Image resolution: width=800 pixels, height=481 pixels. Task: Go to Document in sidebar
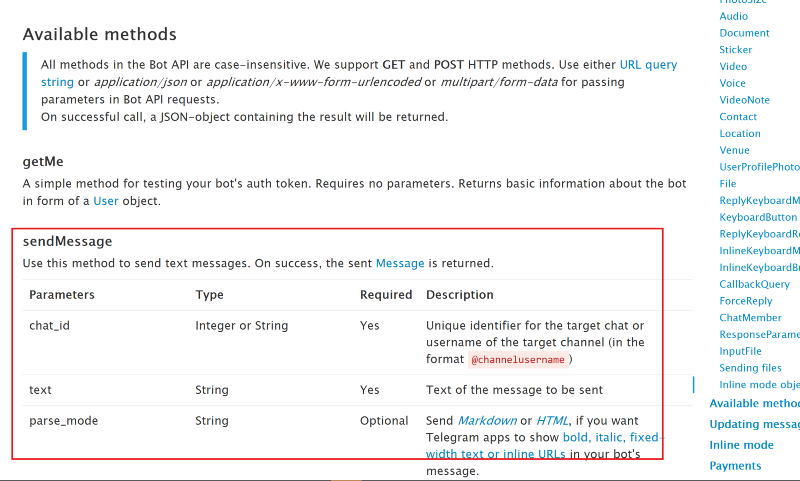tap(744, 33)
